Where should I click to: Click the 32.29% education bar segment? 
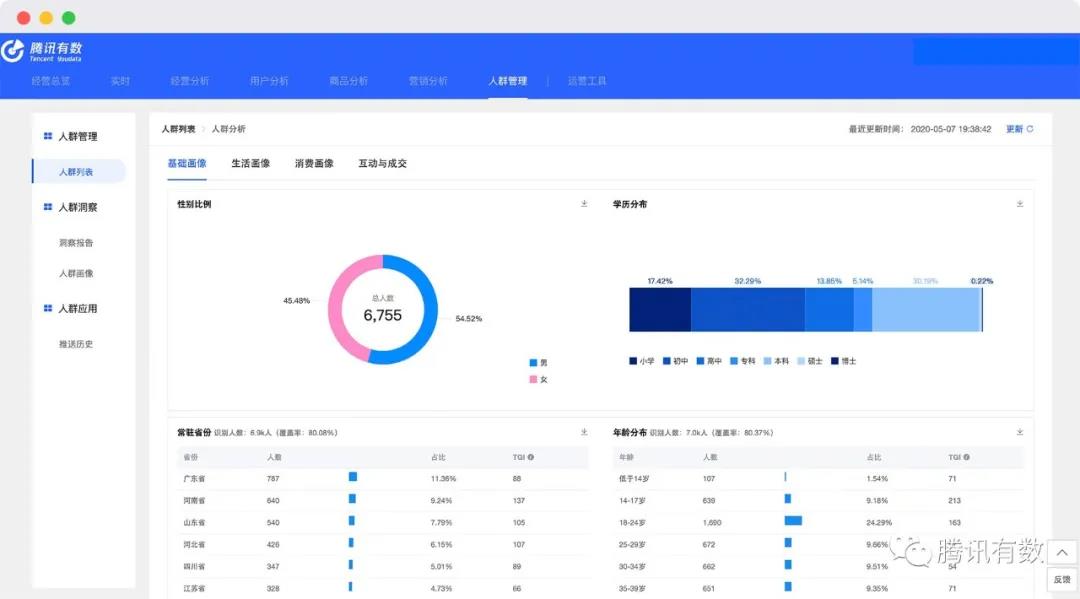748,310
